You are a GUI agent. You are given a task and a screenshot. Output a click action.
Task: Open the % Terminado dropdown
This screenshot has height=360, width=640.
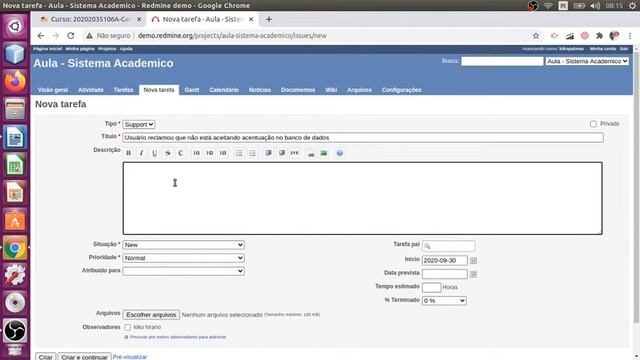444,300
